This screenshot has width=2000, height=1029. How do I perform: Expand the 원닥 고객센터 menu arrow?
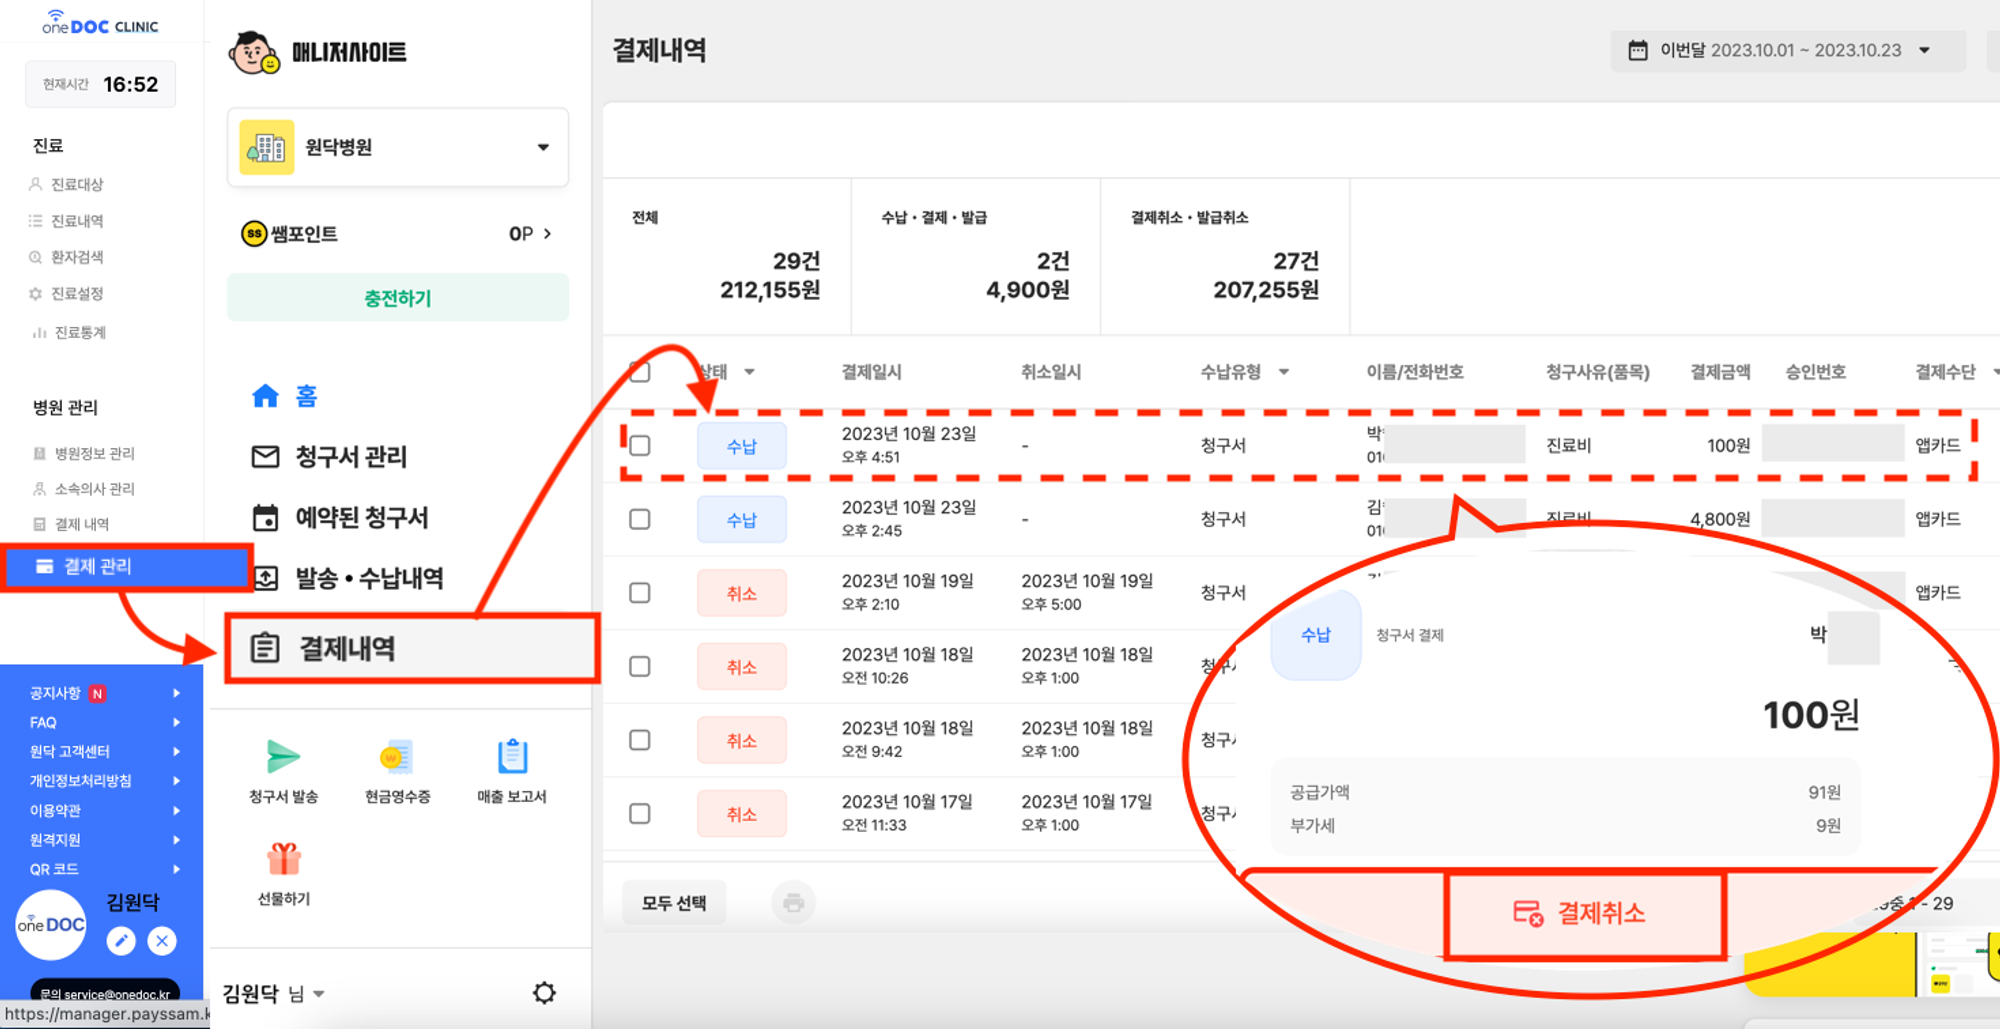tap(177, 751)
